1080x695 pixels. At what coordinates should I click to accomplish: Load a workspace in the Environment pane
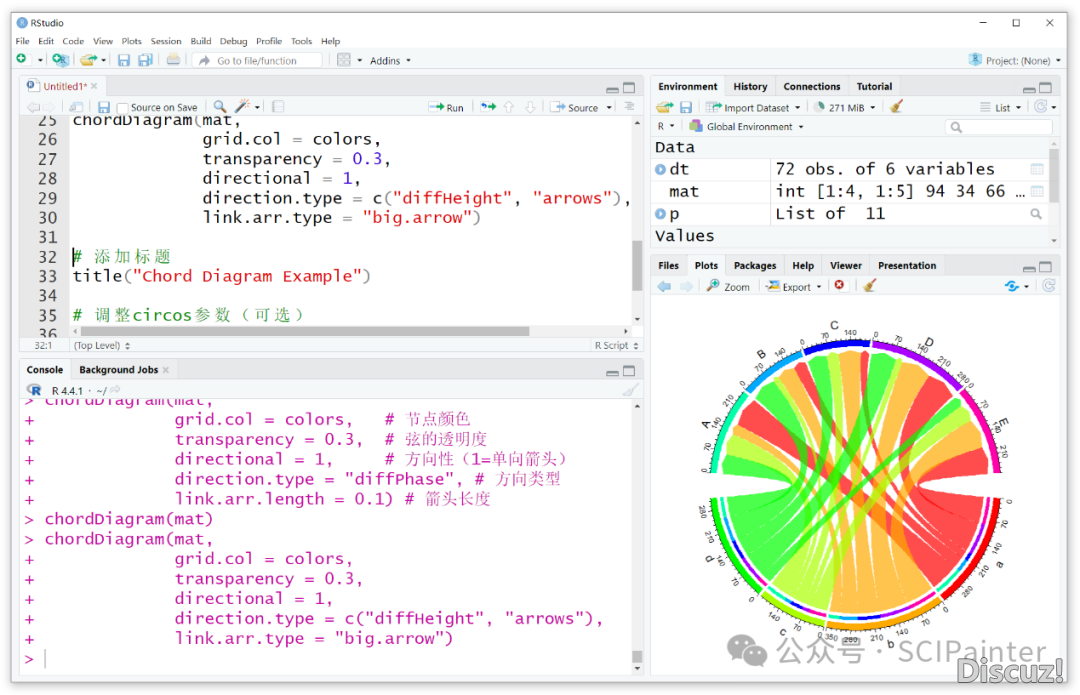(x=665, y=107)
